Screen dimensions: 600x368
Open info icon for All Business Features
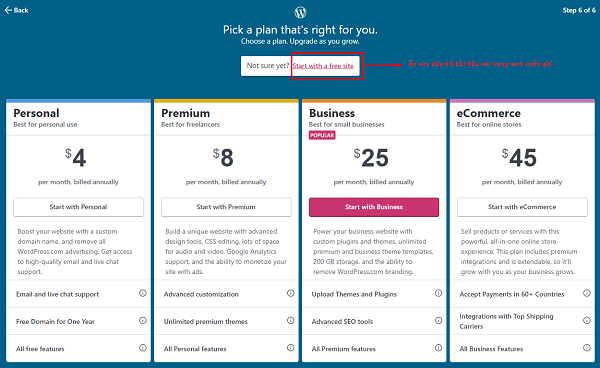[587, 347]
